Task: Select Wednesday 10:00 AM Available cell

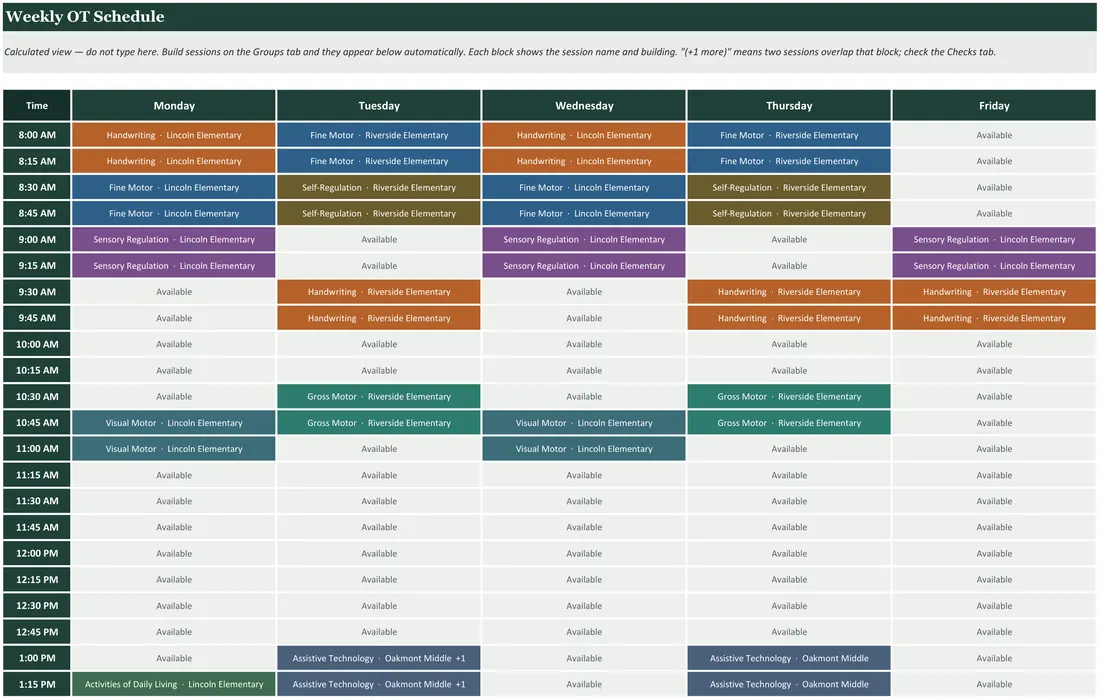Action: pos(584,344)
